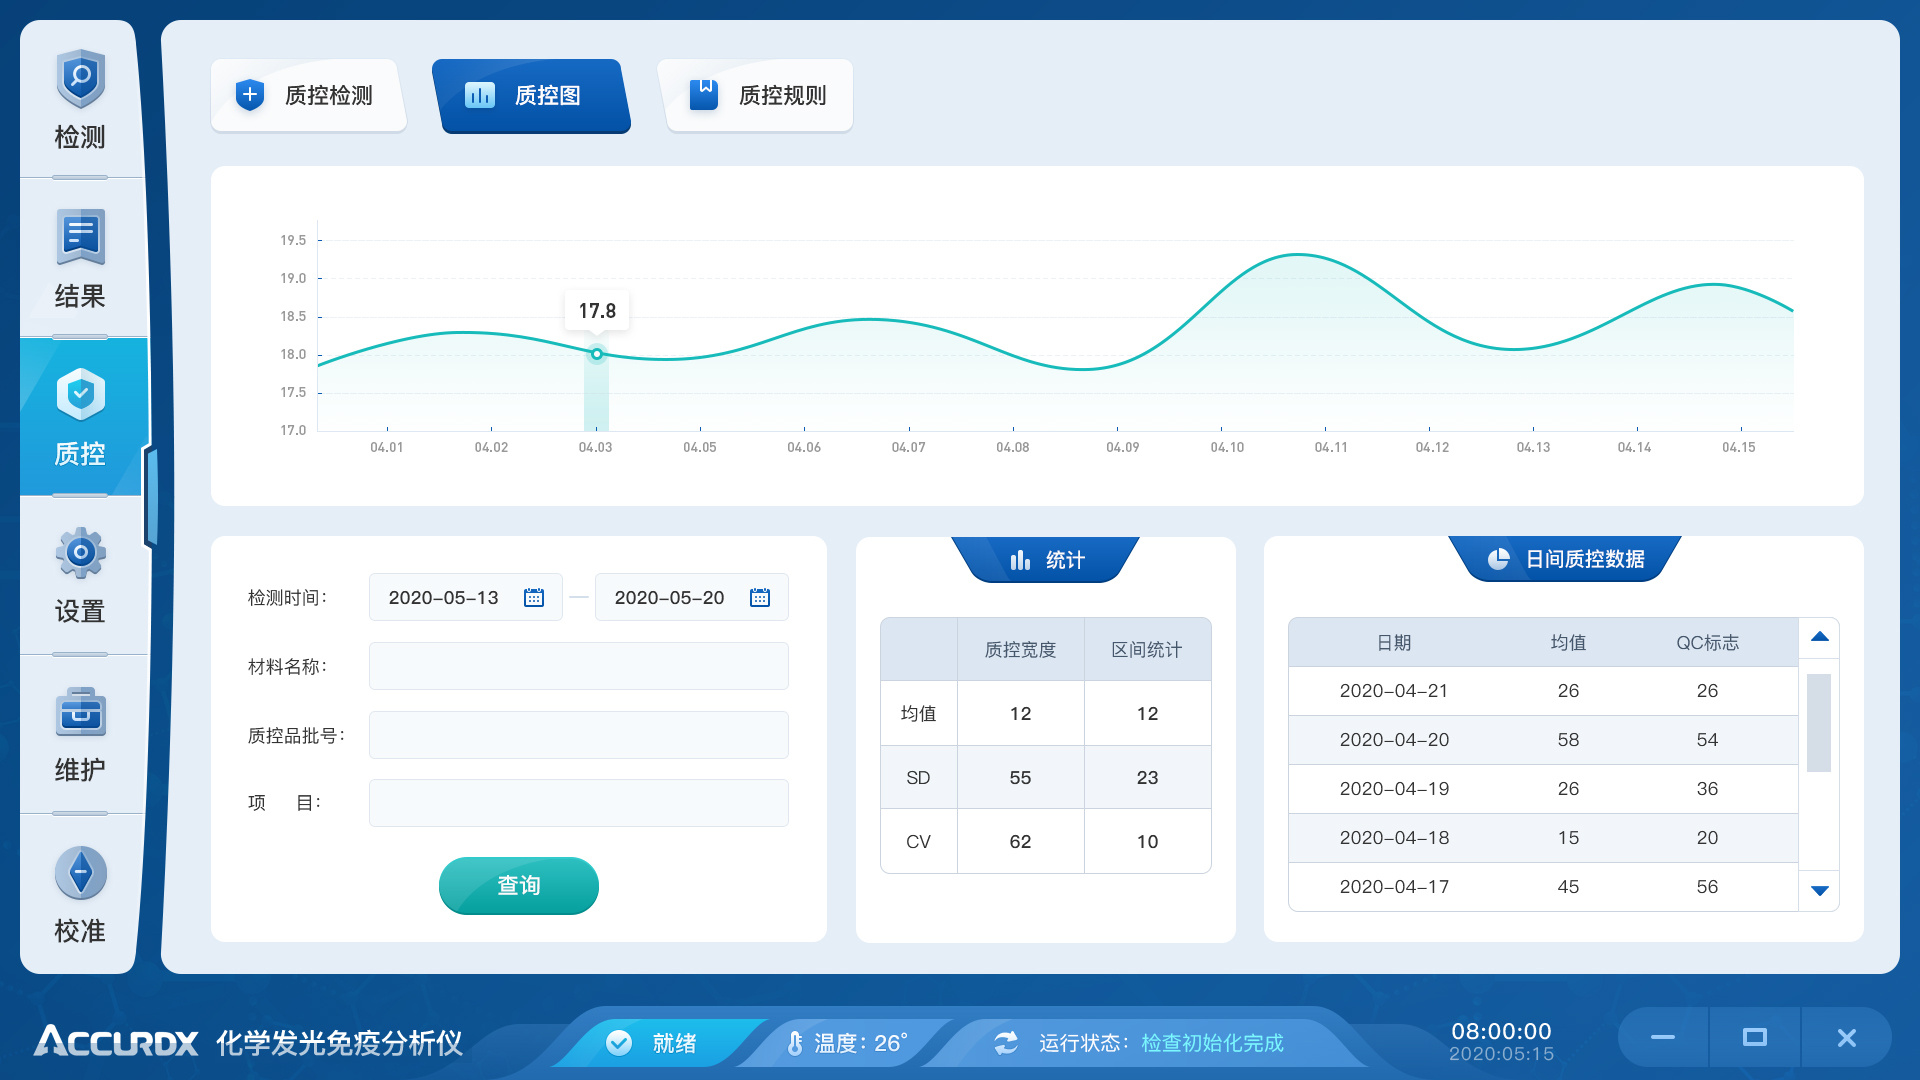Click the daily QC table scrollbar thumb
Viewport: 1920px width, 1080px height.
(x=1819, y=722)
